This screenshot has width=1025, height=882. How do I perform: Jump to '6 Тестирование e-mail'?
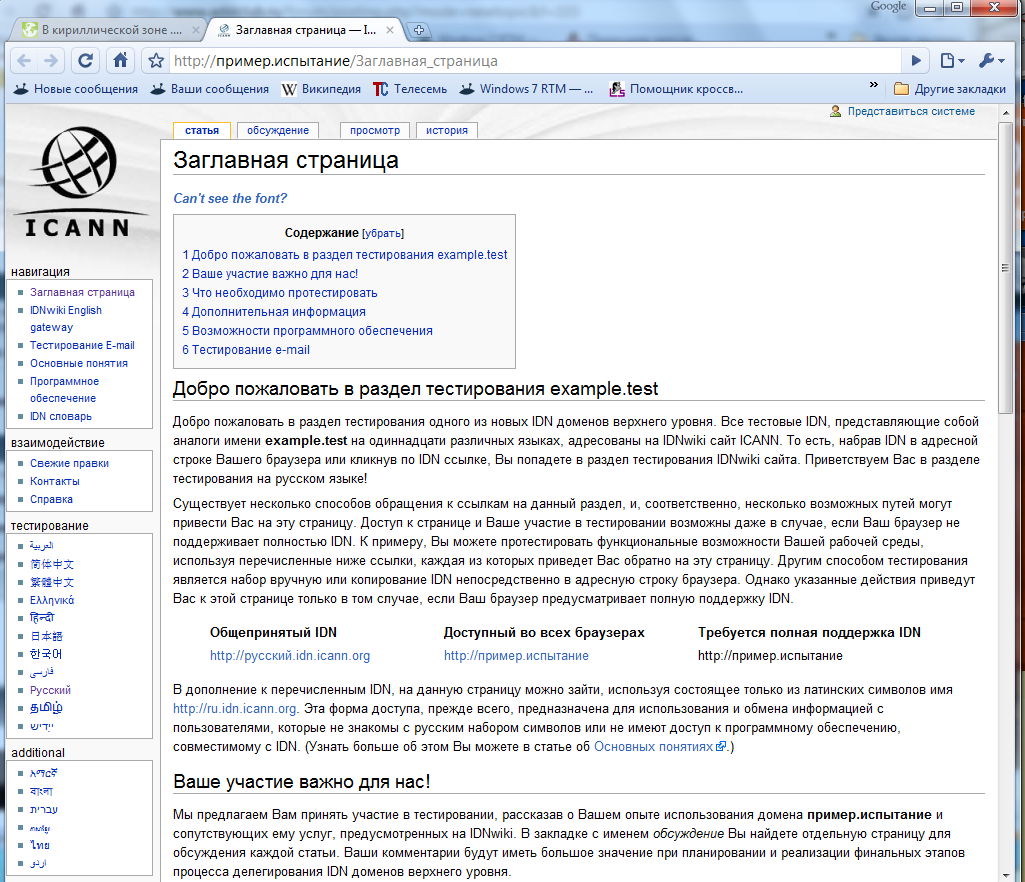pos(246,349)
